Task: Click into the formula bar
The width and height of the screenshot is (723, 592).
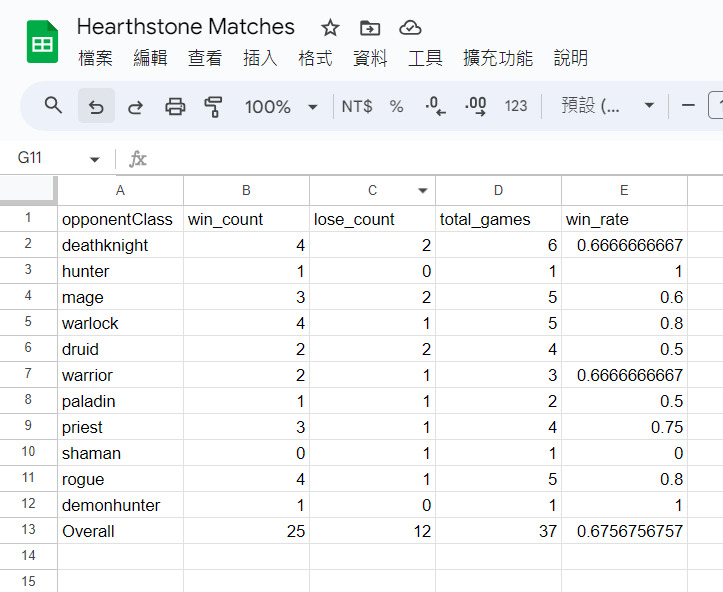Action: (x=433, y=159)
